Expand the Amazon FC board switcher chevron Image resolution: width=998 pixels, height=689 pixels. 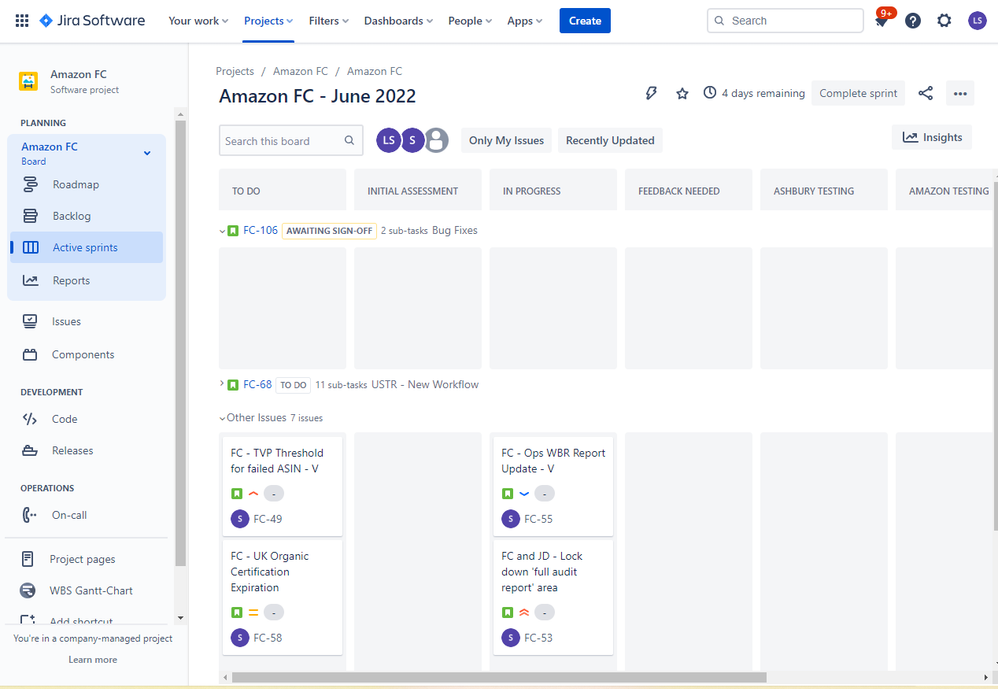(x=147, y=153)
